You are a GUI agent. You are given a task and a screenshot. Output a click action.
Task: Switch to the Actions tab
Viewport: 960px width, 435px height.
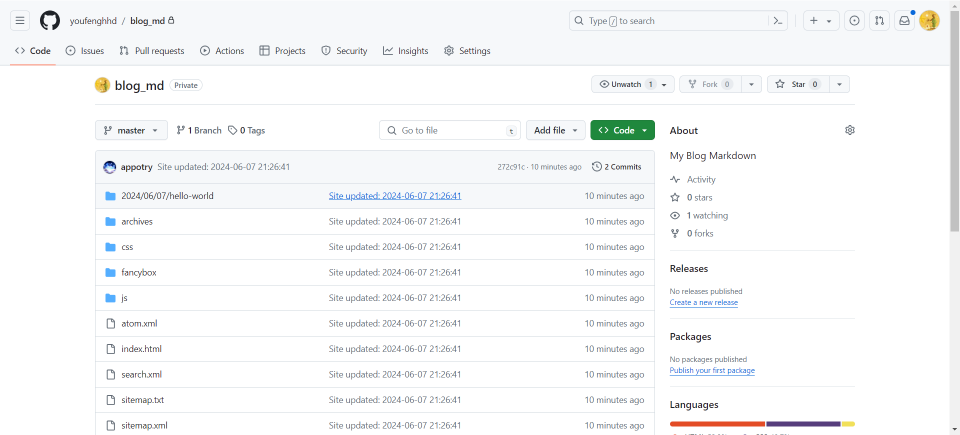(x=221, y=51)
